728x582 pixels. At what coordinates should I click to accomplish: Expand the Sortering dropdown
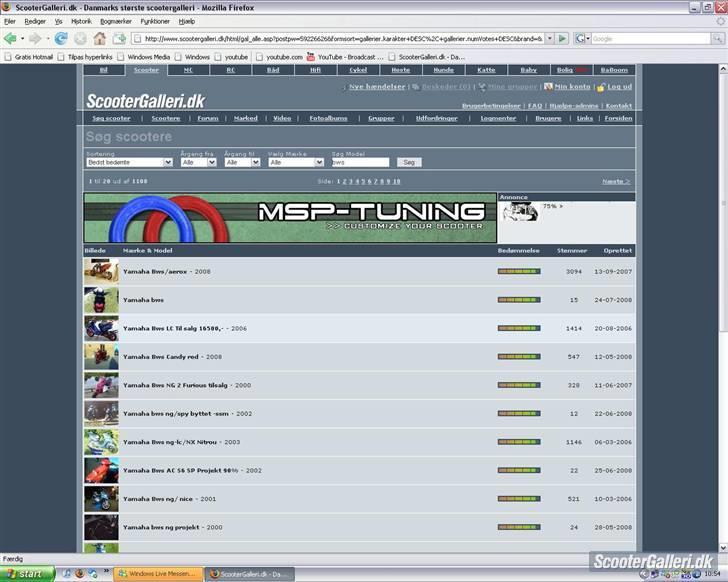coord(130,162)
